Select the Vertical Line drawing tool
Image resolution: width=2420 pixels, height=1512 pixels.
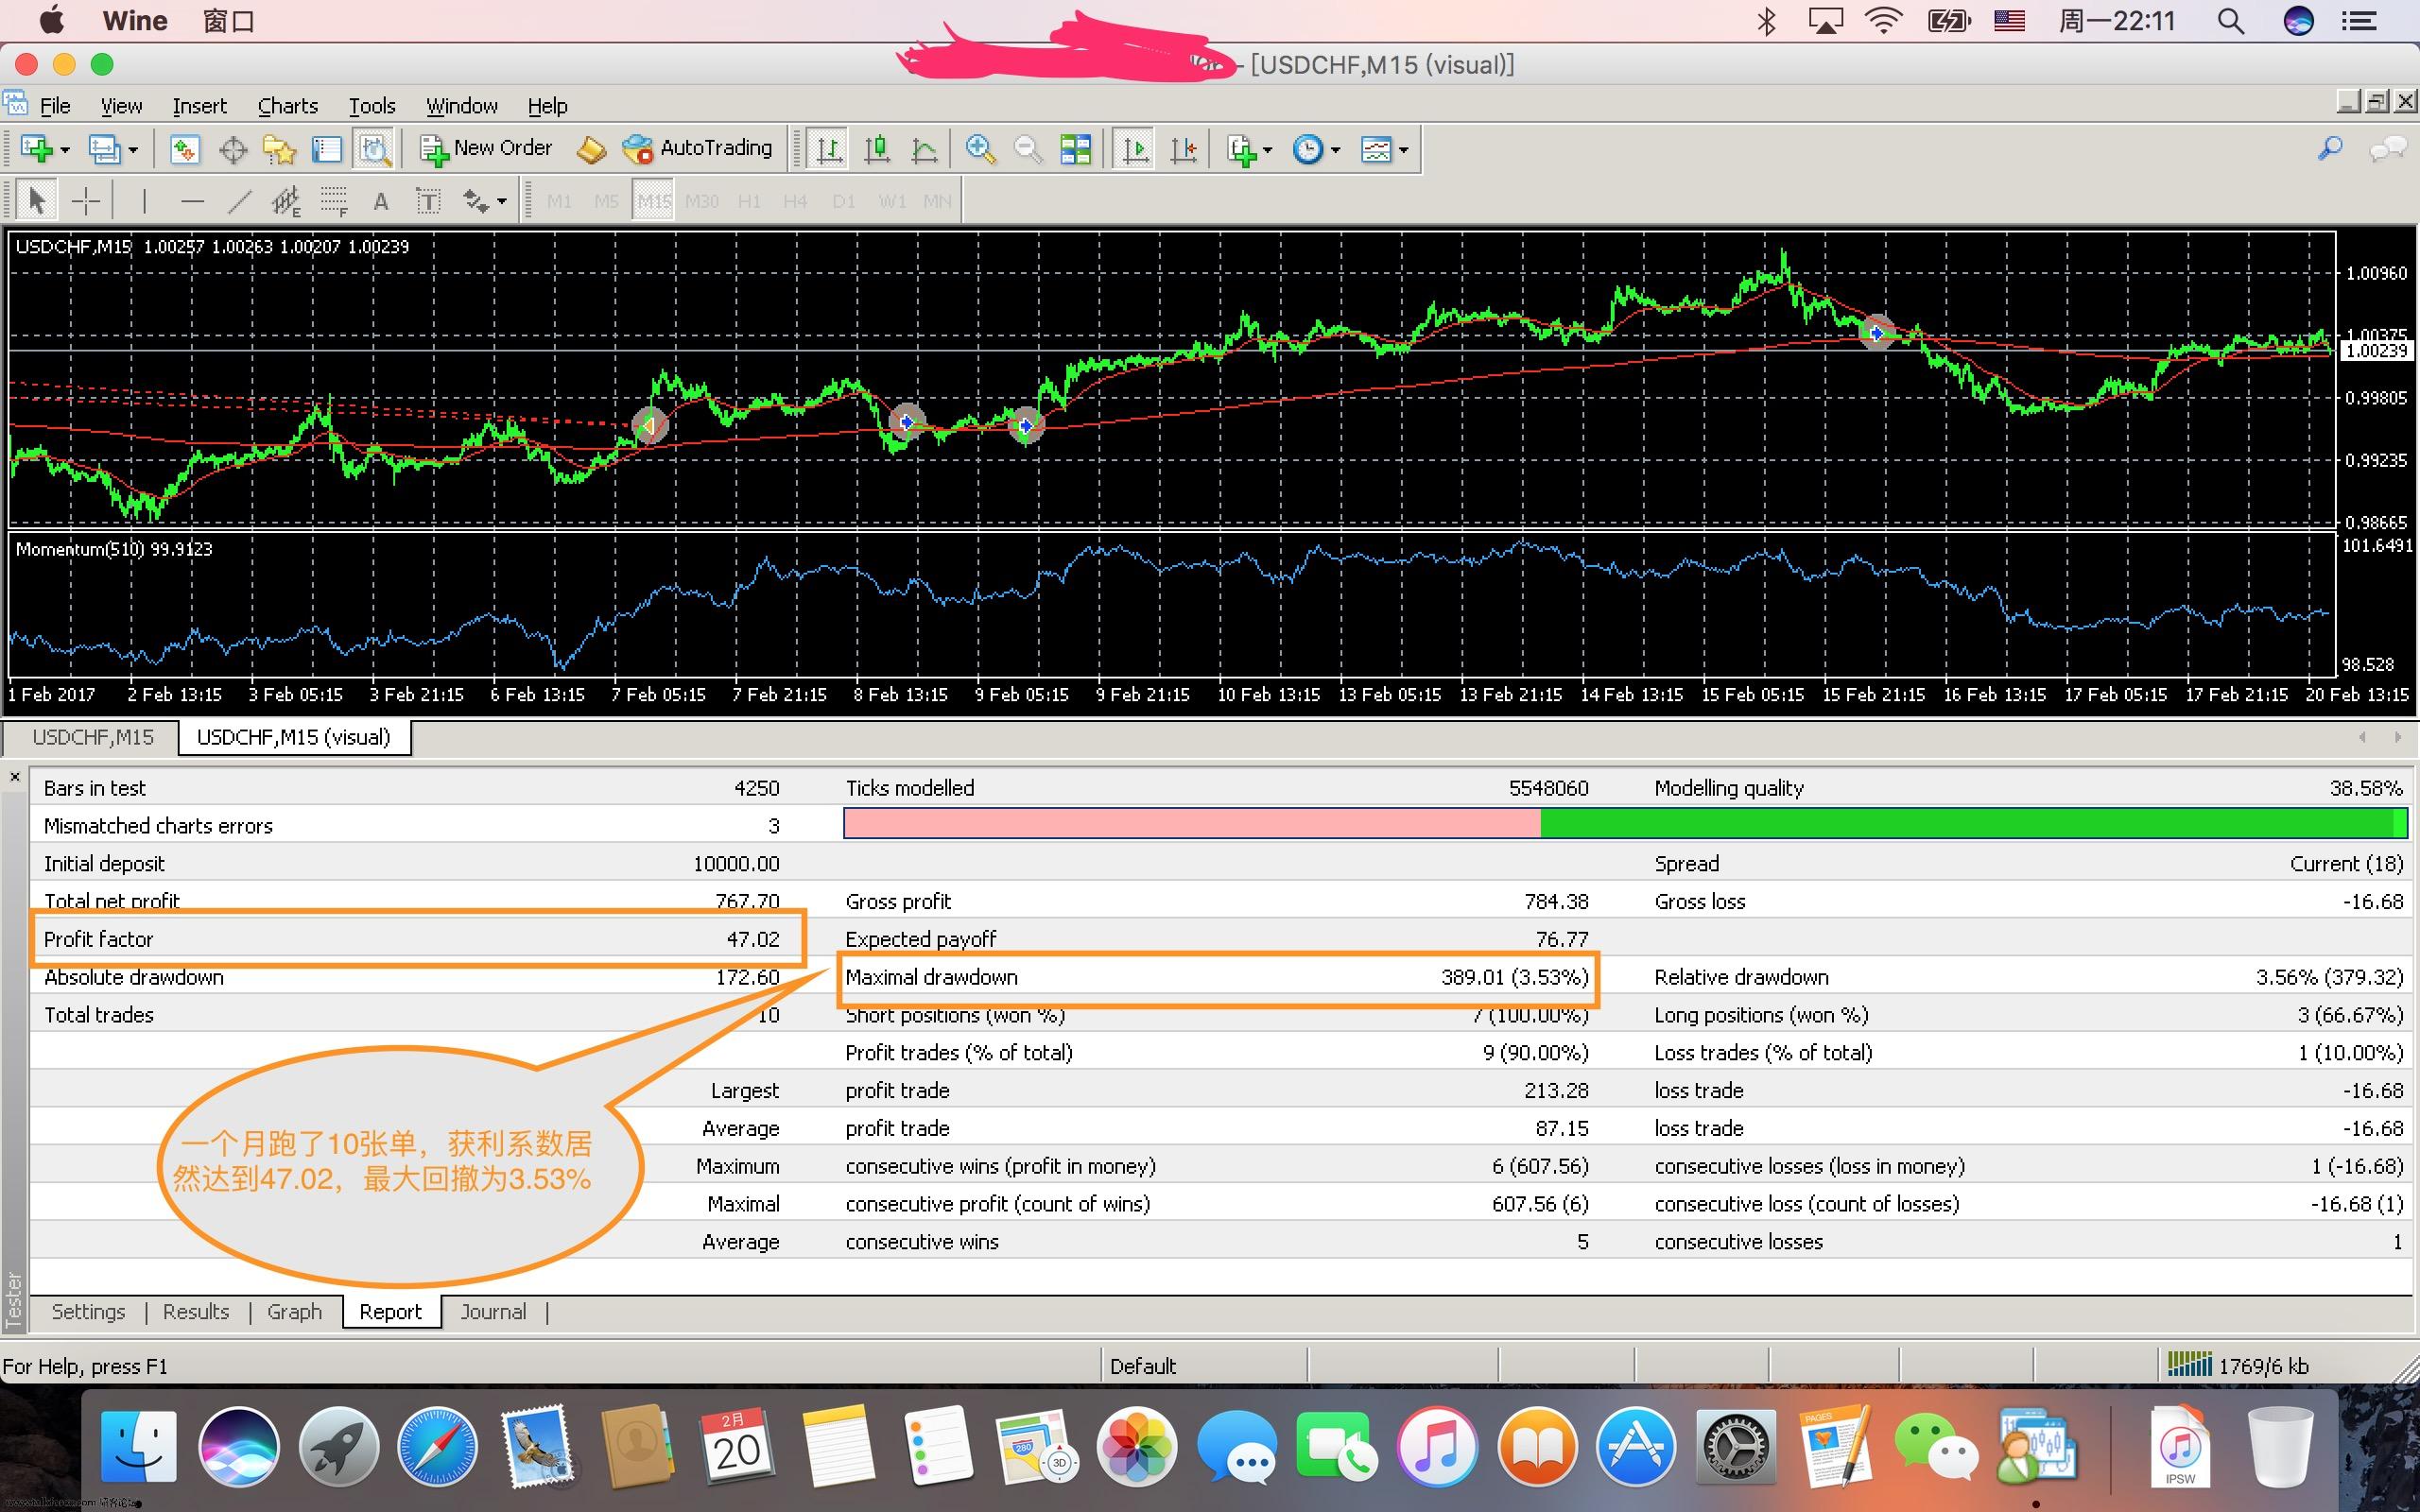[144, 201]
